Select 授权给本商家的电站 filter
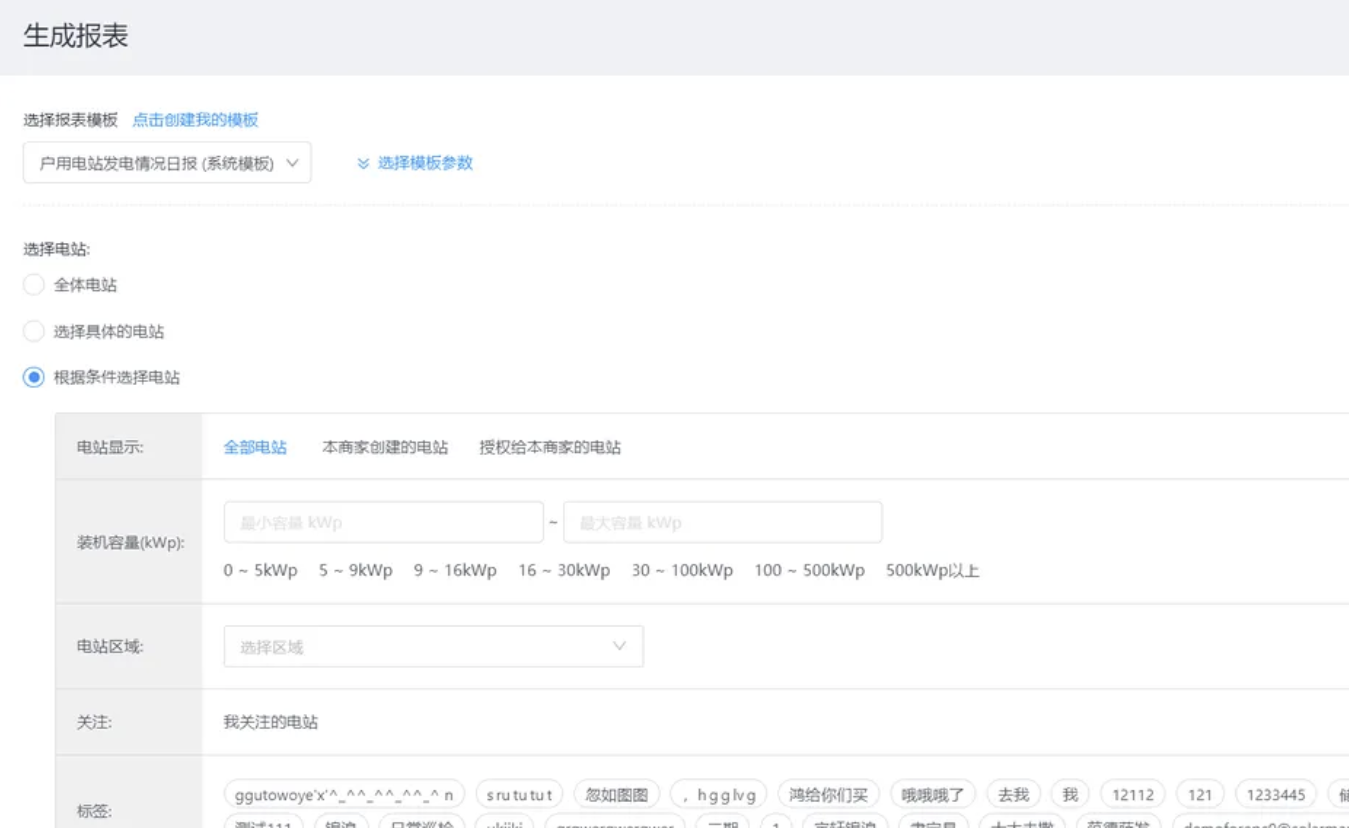This screenshot has width=1349, height=828. [550, 447]
